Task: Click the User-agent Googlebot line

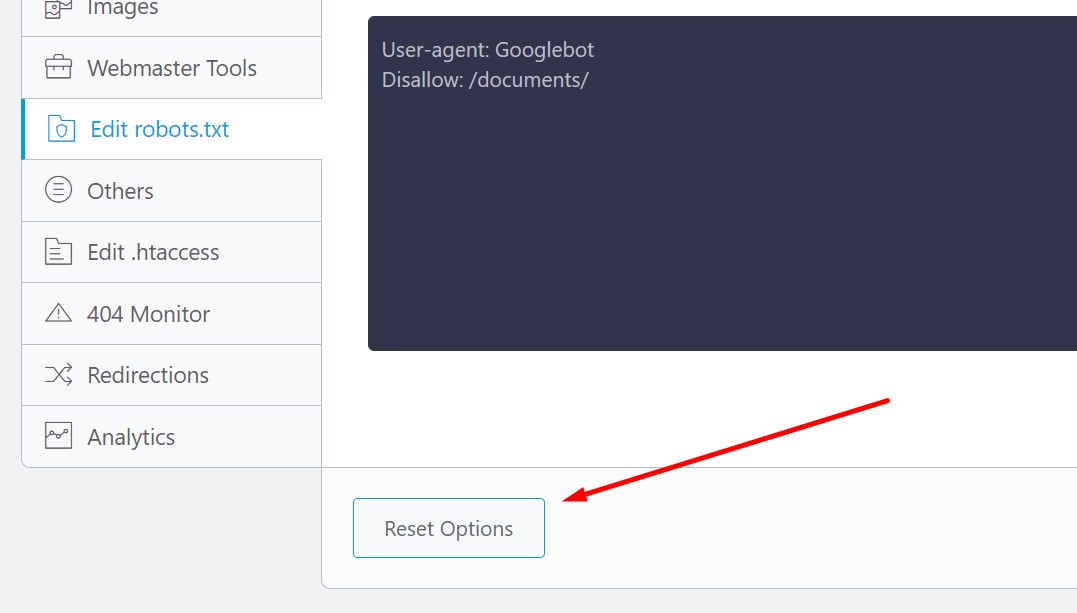Action: click(x=487, y=49)
